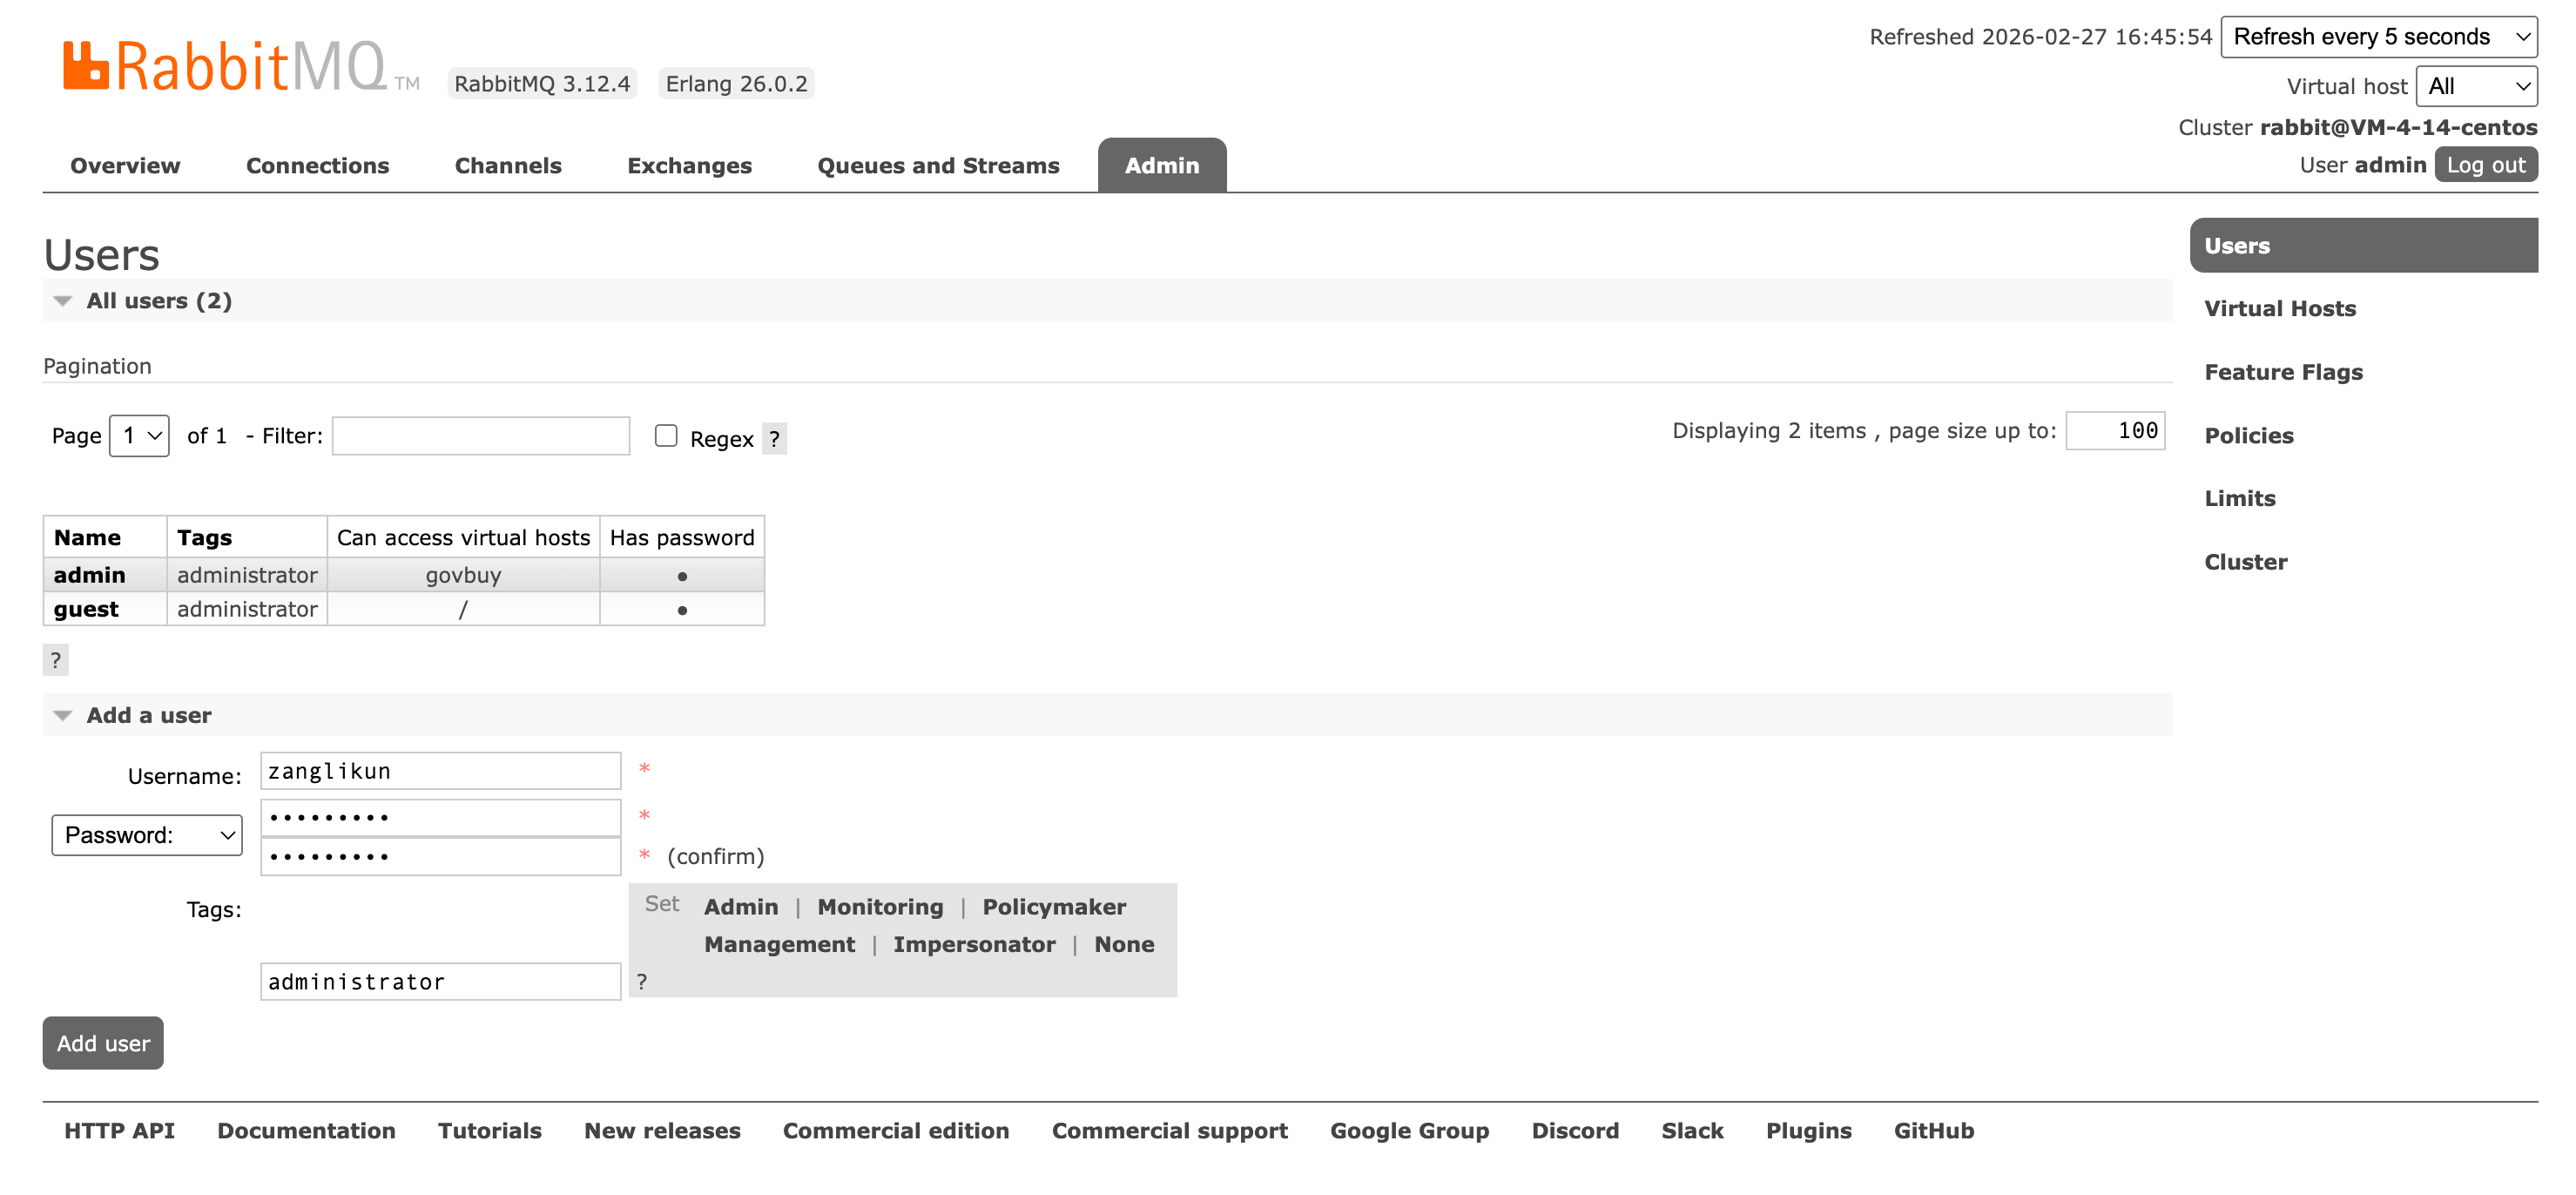Open the Page number dropdown
Image resolution: width=2576 pixels, height=1195 pixels.
(x=139, y=436)
